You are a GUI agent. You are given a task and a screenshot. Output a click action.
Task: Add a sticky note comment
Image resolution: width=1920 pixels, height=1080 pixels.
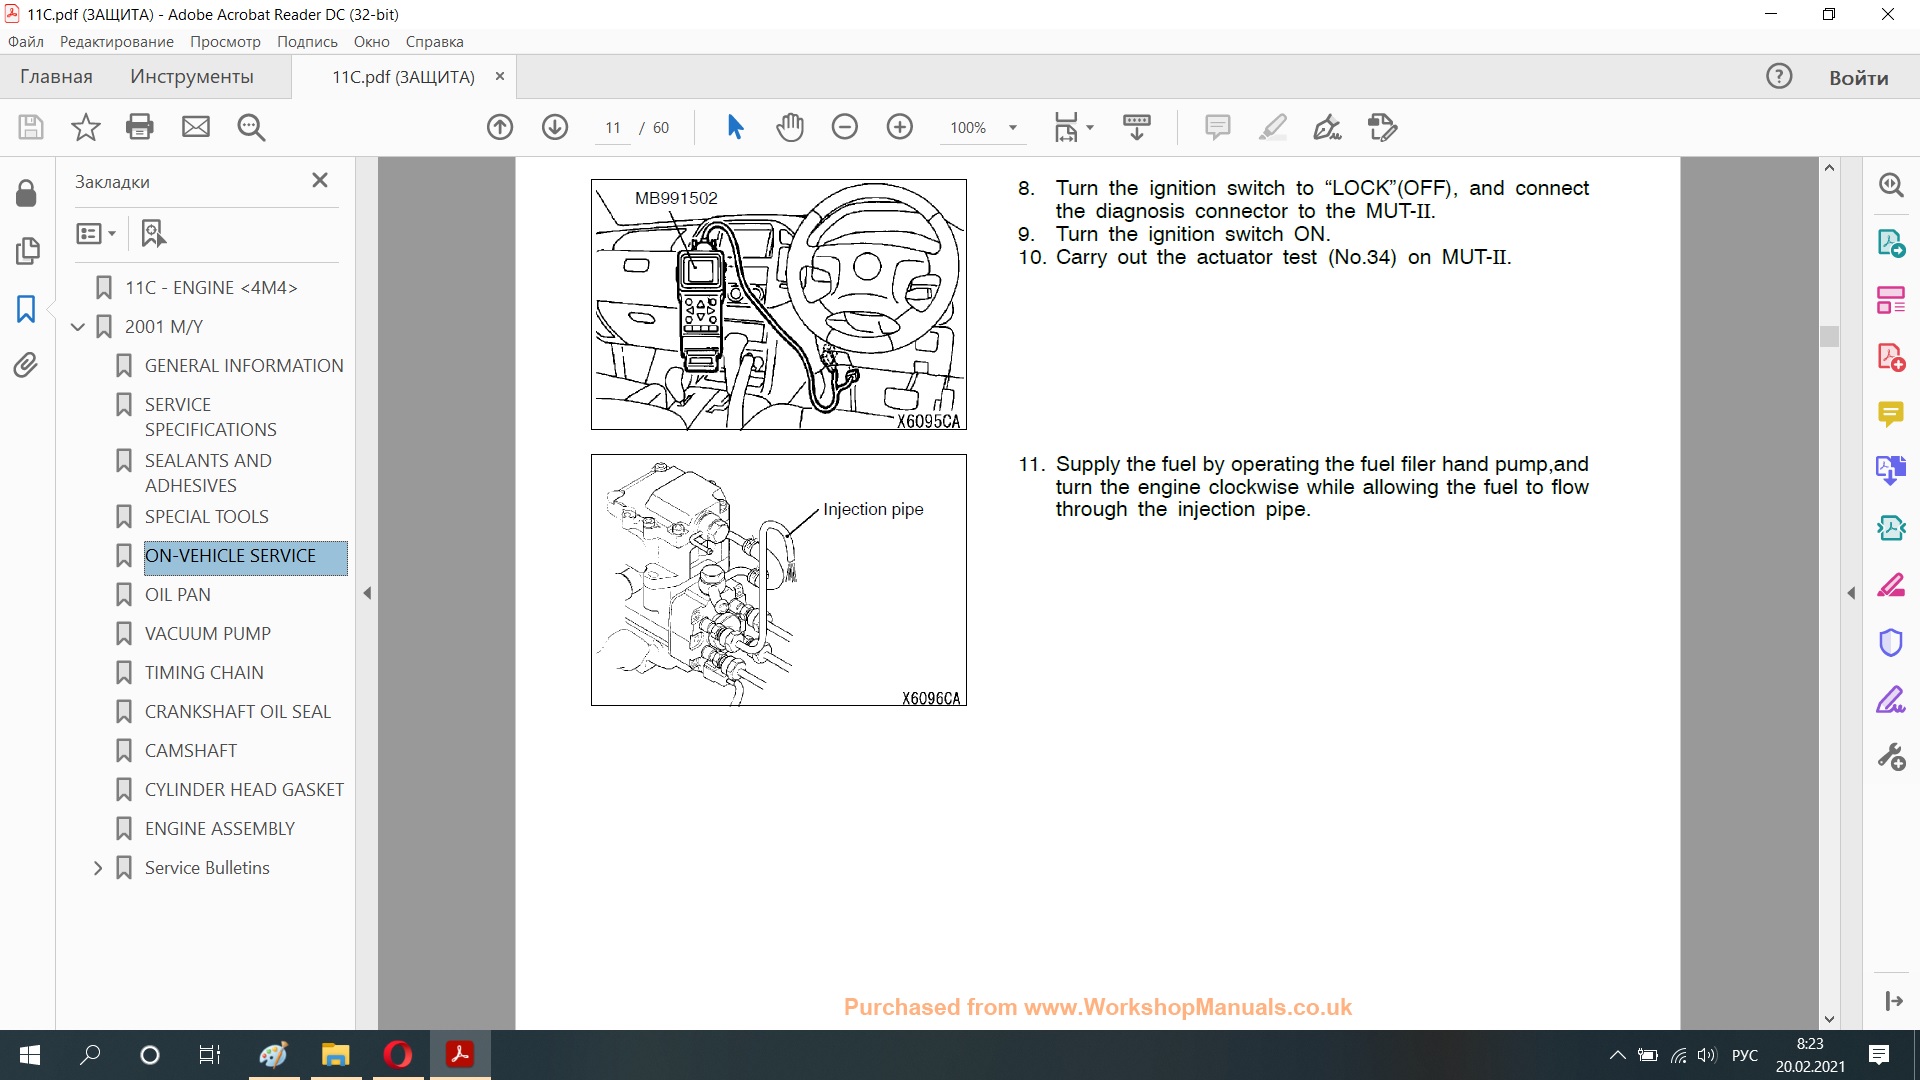point(1217,127)
